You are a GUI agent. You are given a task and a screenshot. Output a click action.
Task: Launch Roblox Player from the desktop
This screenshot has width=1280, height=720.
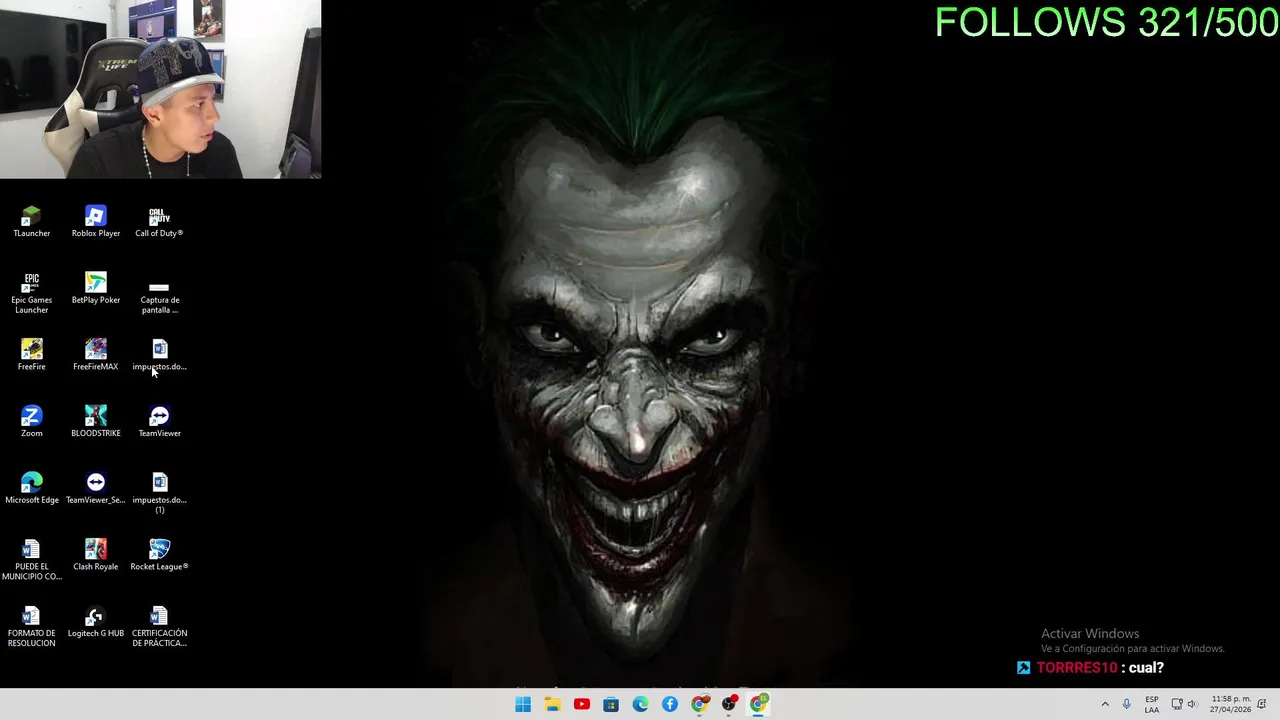(x=95, y=222)
